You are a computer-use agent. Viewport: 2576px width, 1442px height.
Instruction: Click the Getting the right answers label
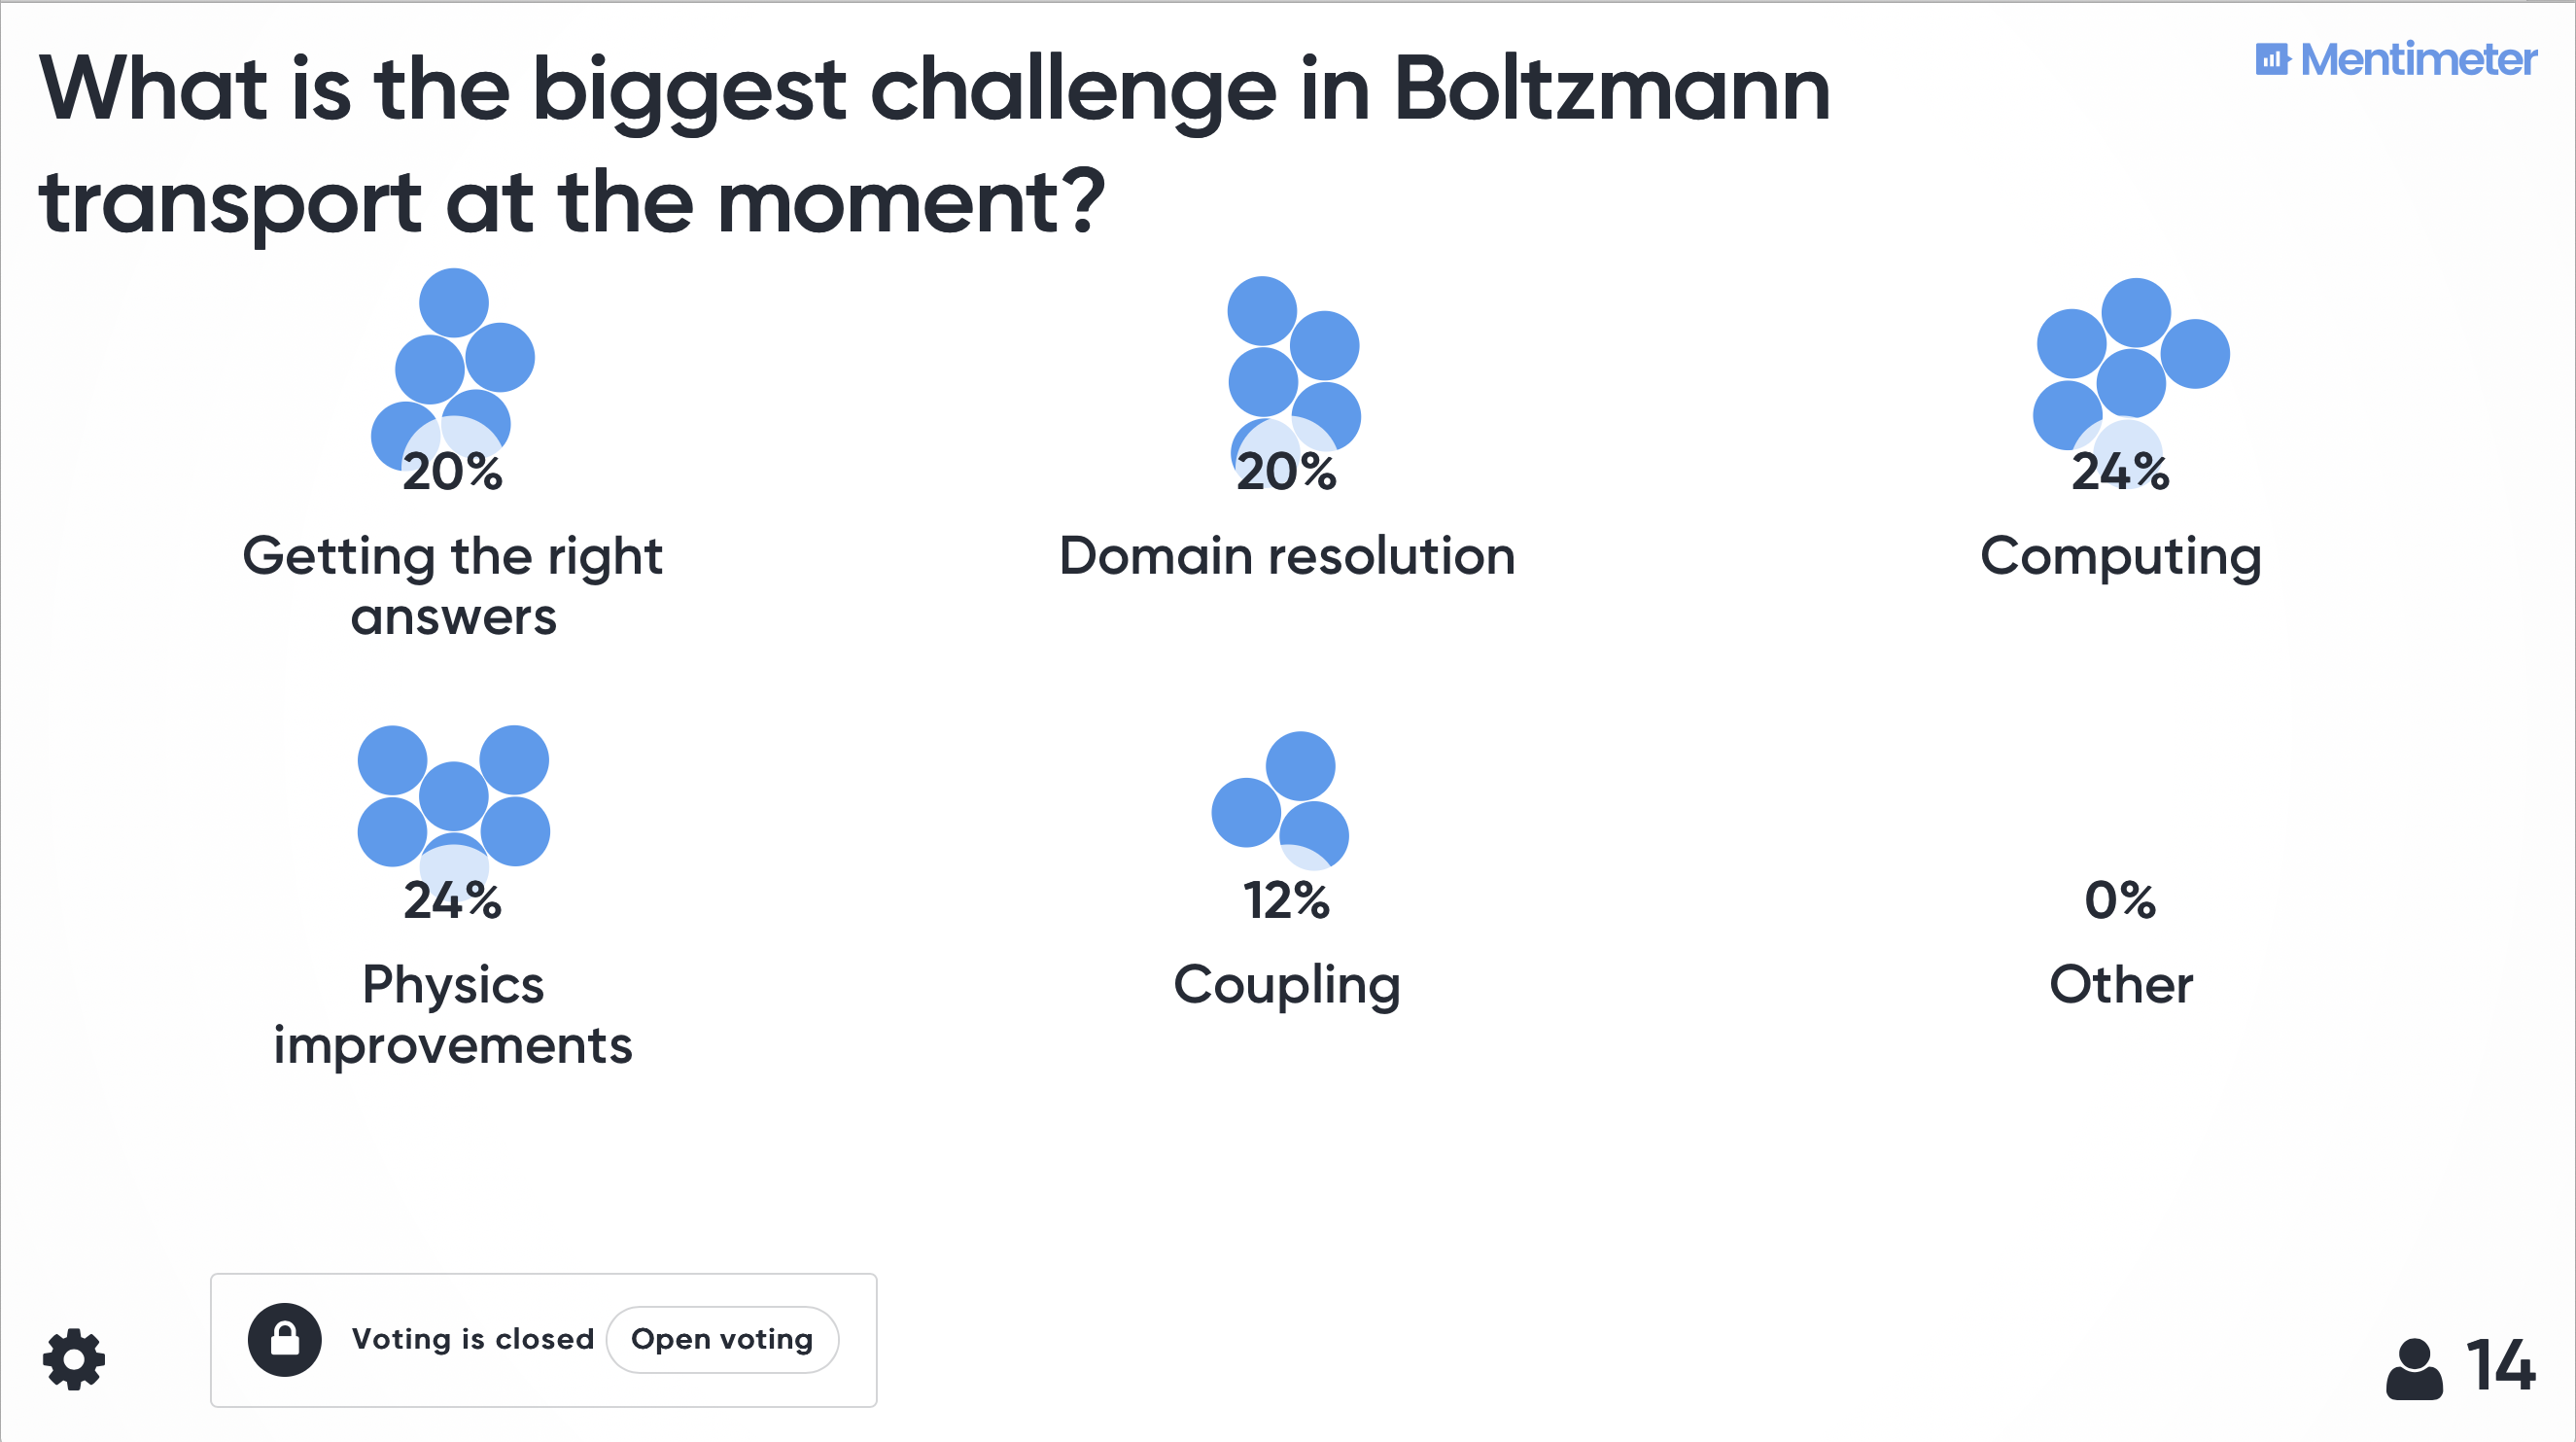[x=453, y=586]
